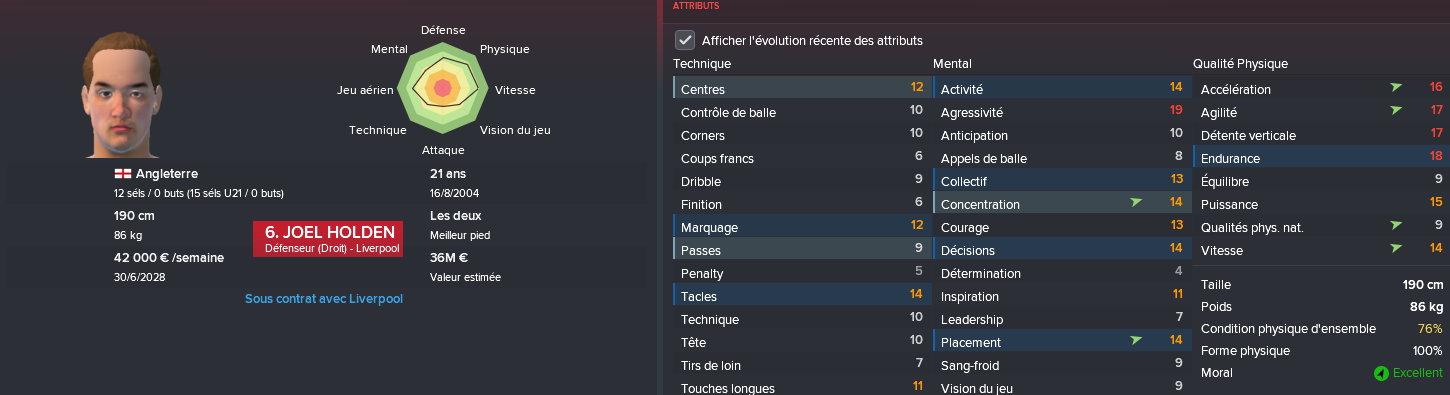Viewport: 1450px width, 395px height.
Task: Click the attribute polygon radar chart
Action: pyautogui.click(x=441, y=89)
